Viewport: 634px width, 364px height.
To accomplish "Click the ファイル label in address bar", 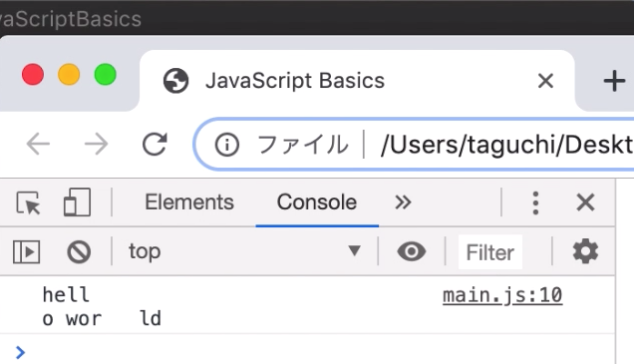I will click(302, 144).
